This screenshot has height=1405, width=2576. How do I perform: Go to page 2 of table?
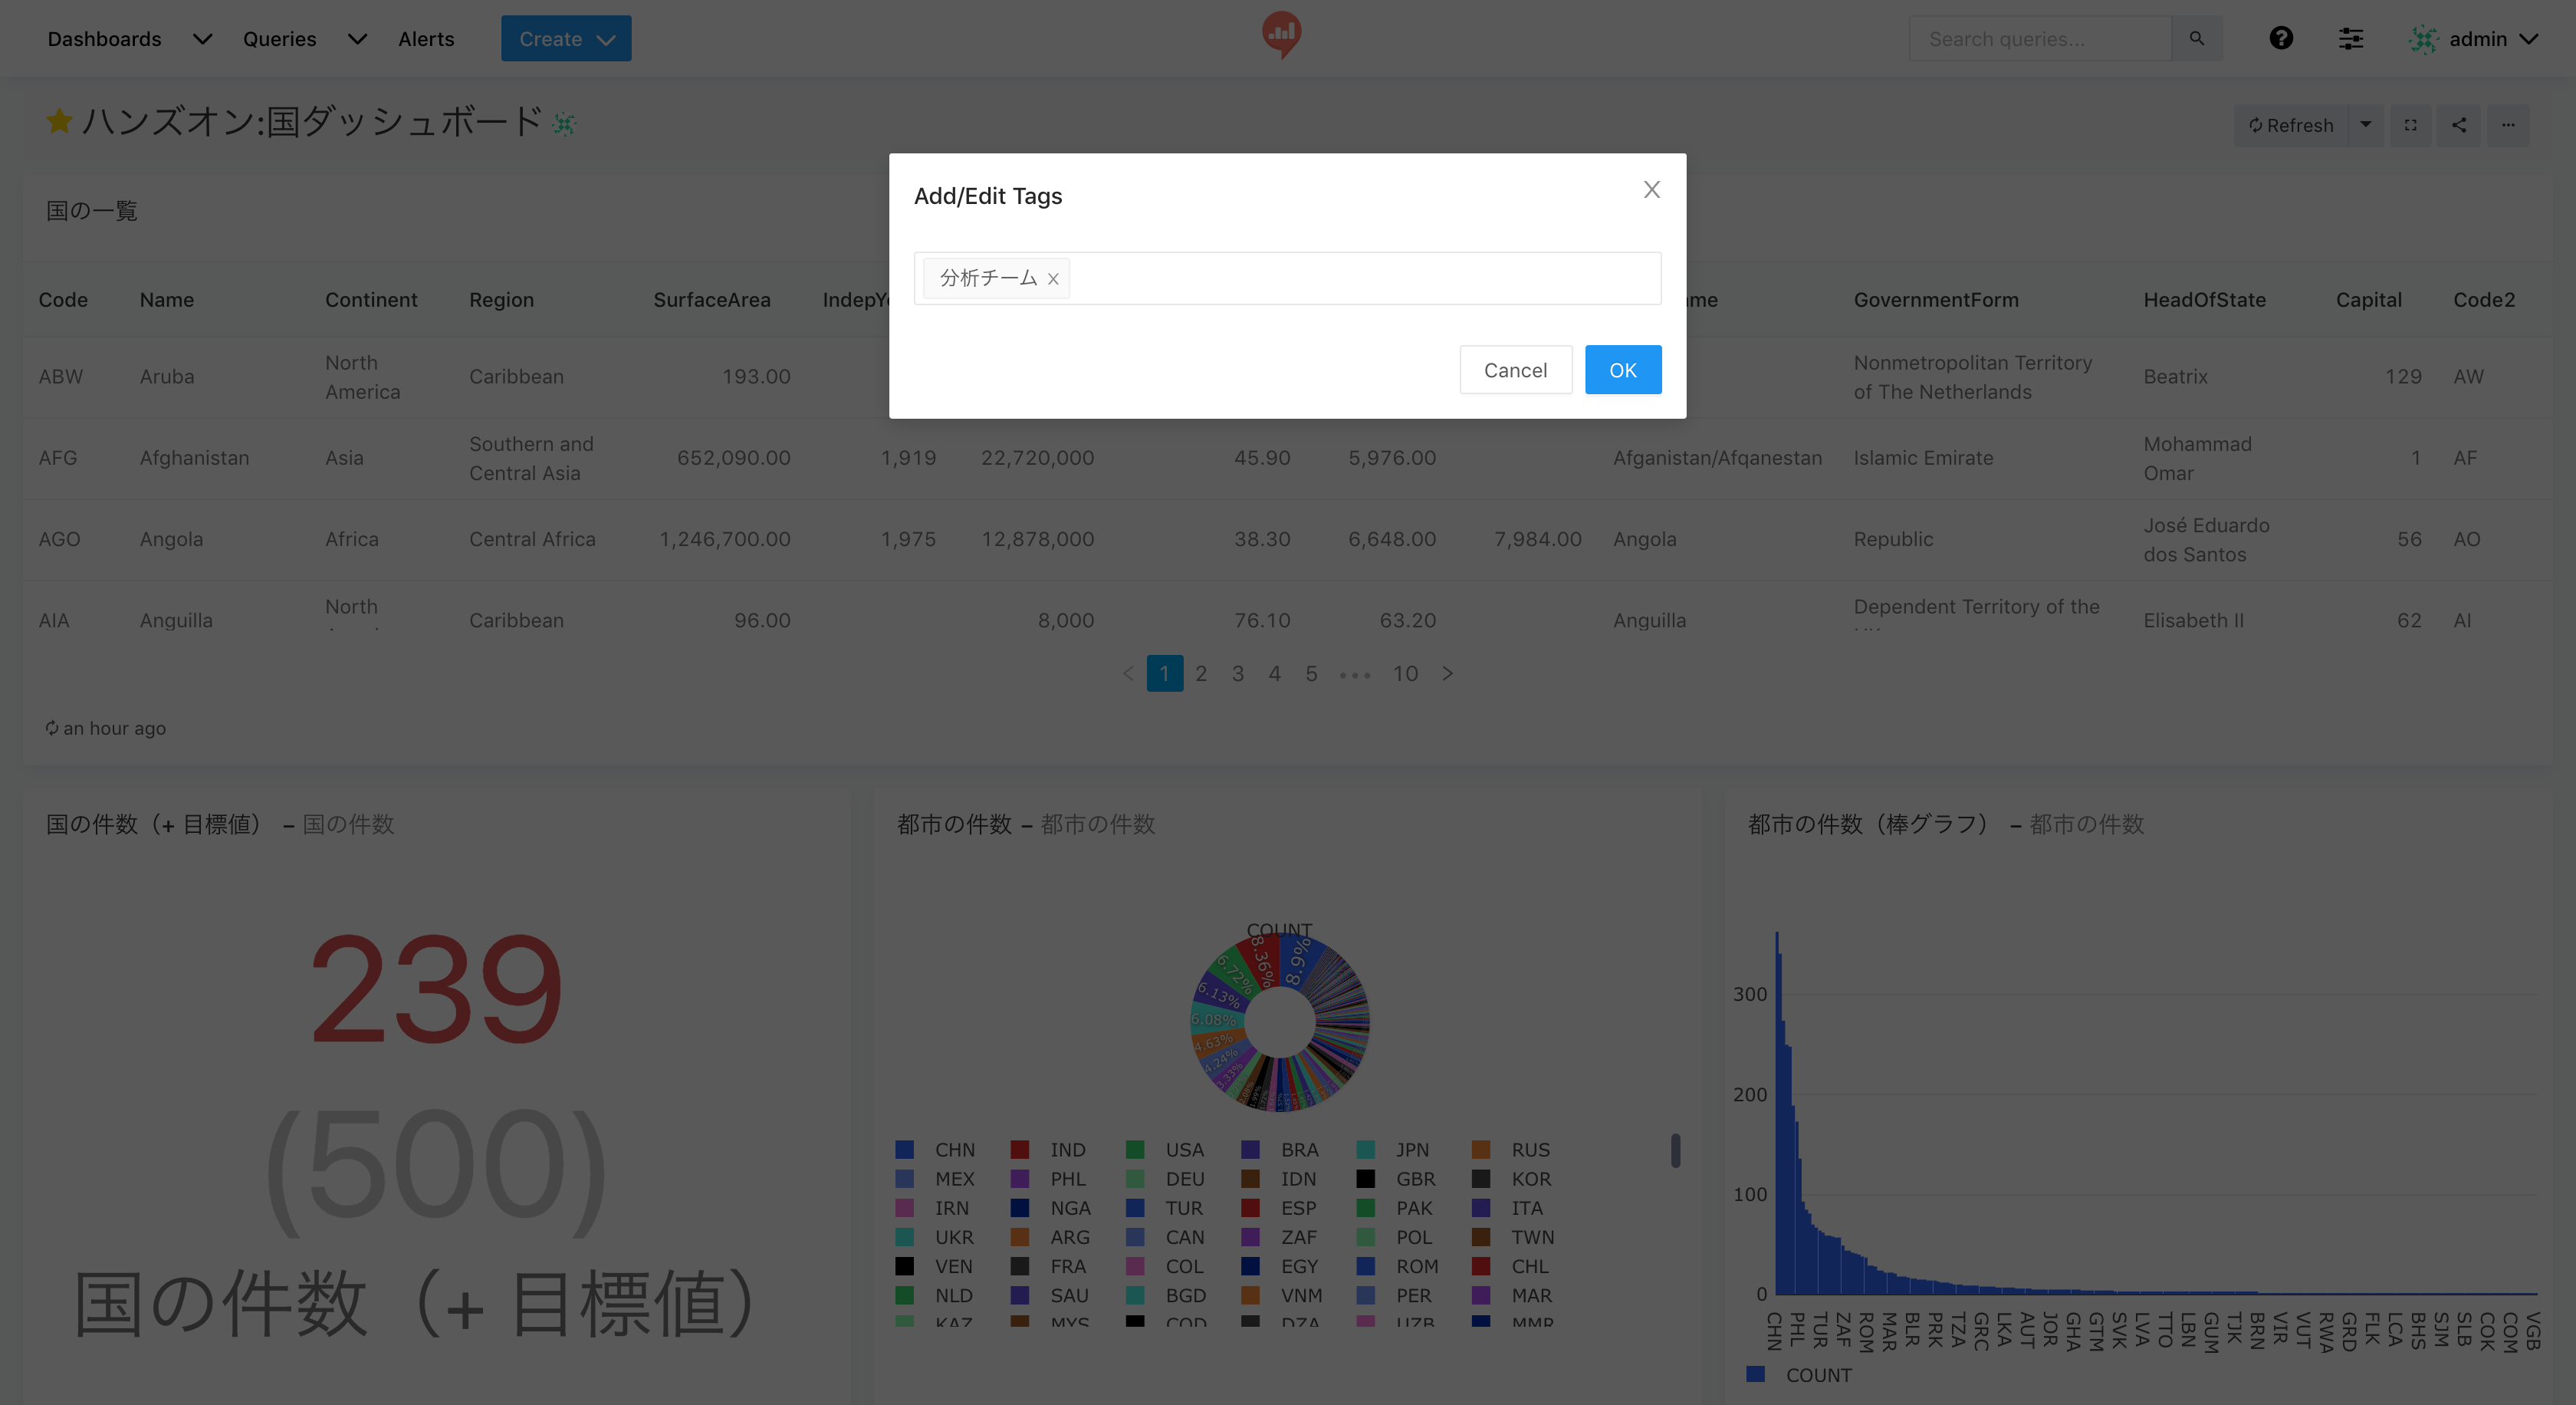point(1201,673)
